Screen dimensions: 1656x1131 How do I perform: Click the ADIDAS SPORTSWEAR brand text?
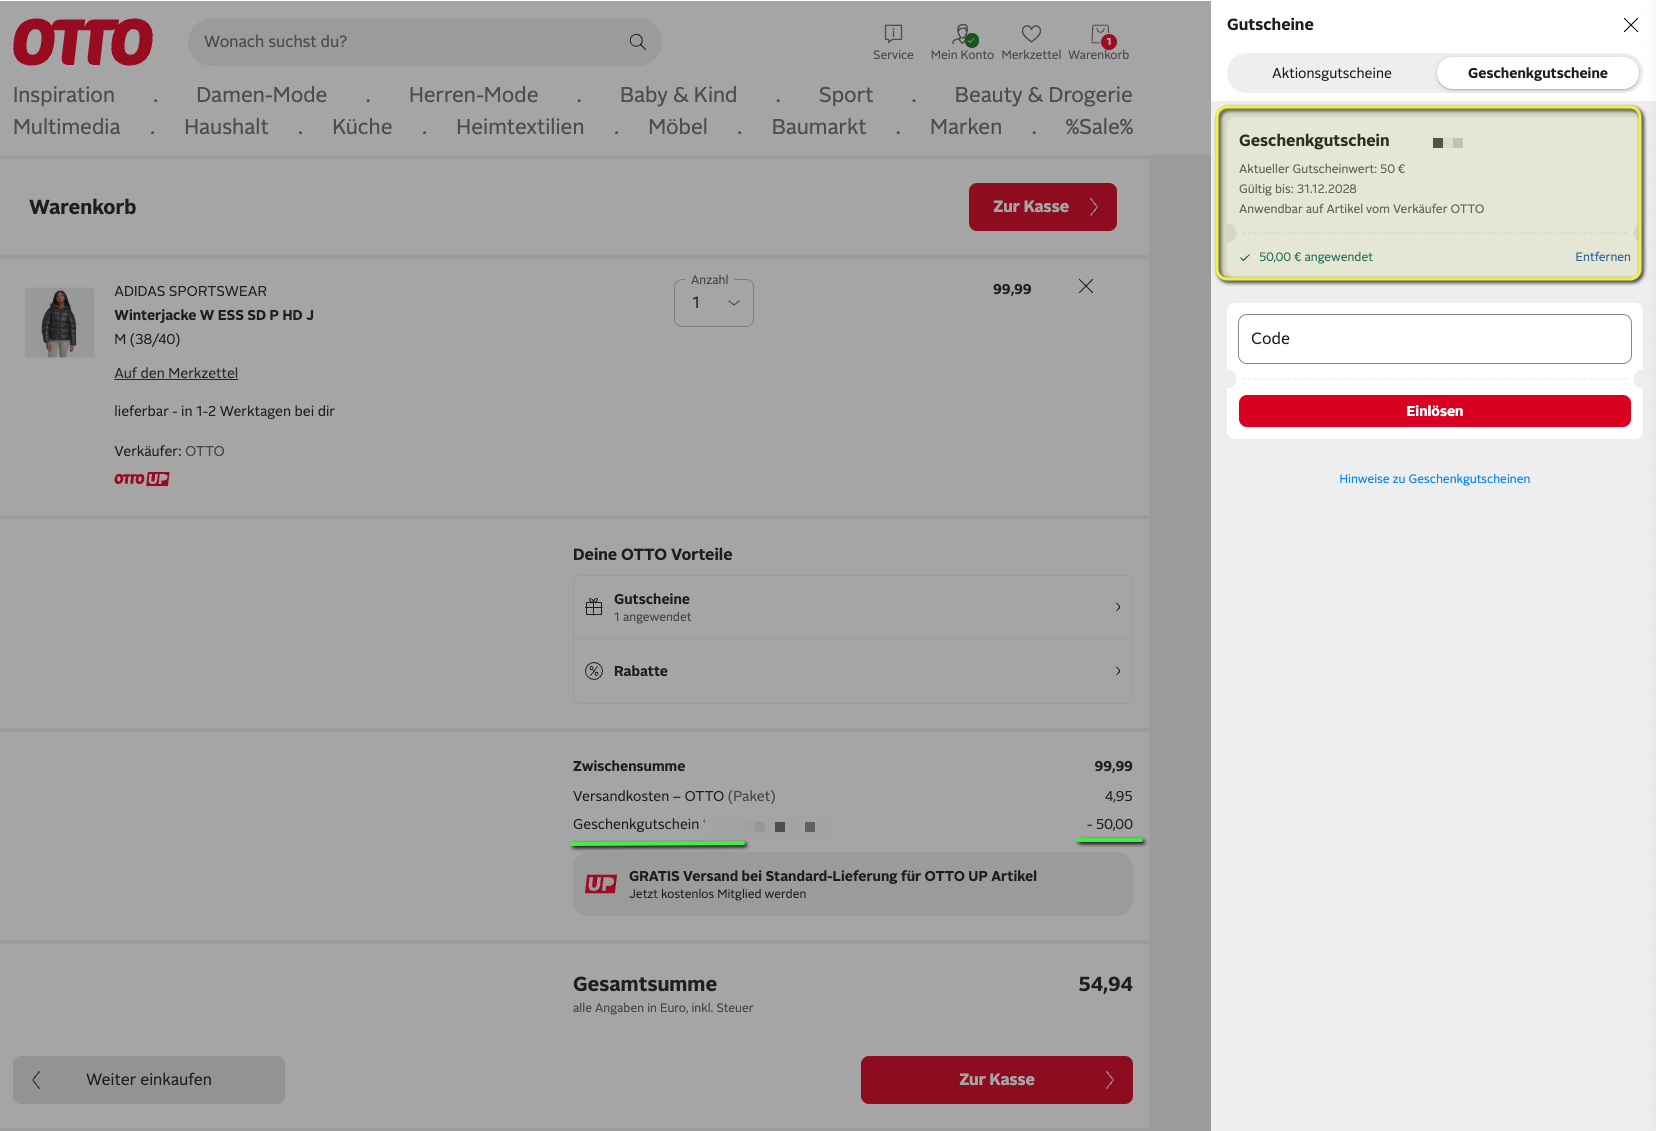(191, 291)
